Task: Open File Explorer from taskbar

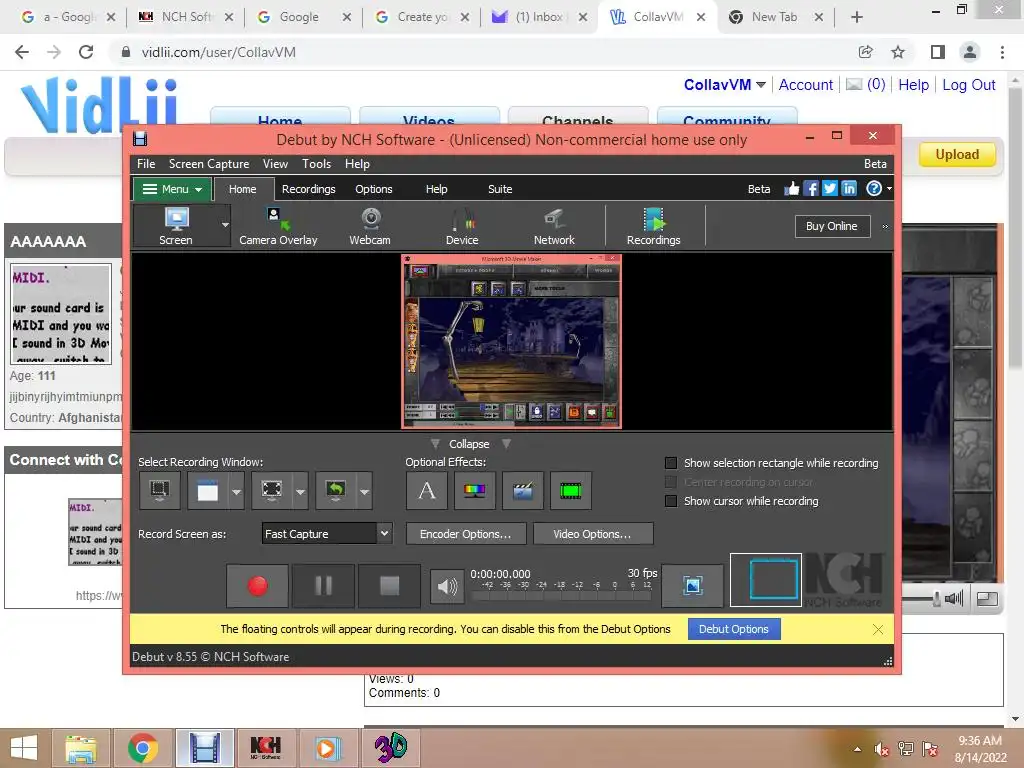Action: coord(80,748)
